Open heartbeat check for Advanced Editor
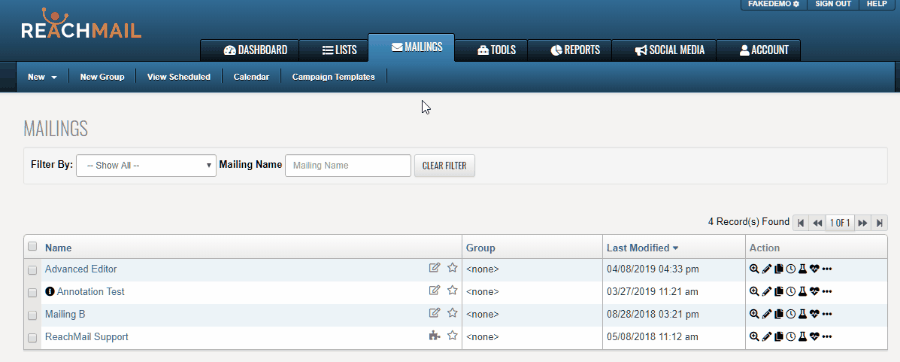 (814, 268)
